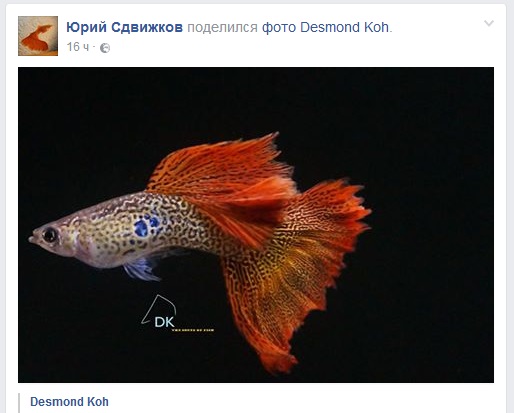Expand the post options chevron
514x413 pixels.
(x=489, y=23)
